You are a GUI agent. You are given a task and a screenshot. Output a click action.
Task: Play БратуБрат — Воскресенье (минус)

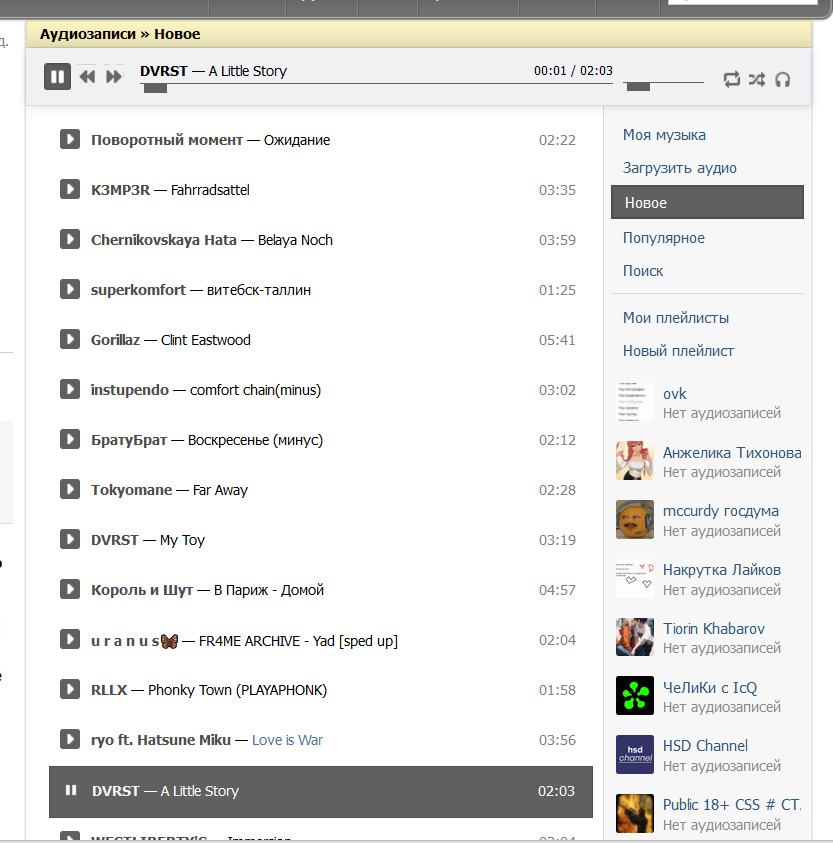[69, 439]
